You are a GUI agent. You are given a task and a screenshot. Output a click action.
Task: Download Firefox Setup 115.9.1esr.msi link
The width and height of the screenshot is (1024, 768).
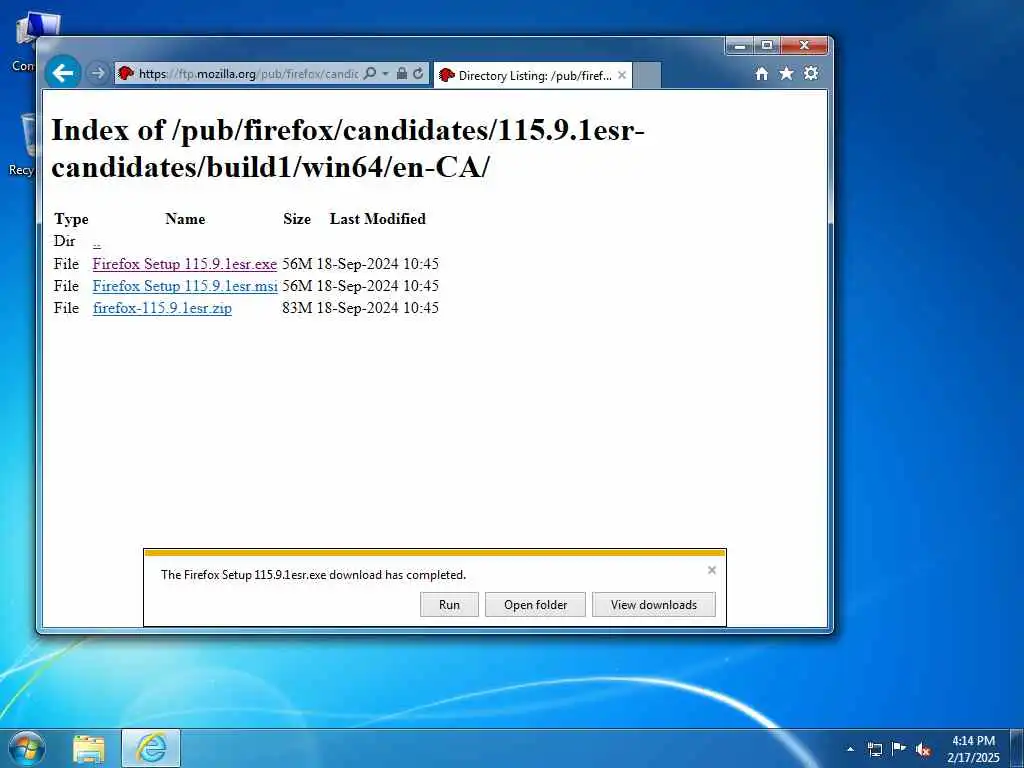[185, 286]
